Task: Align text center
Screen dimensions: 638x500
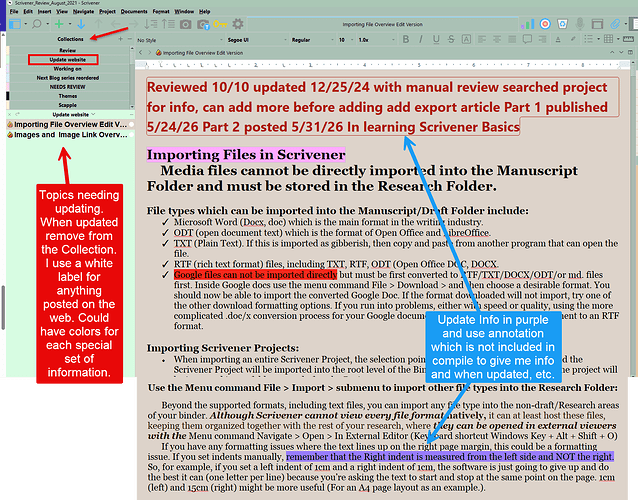Action: [x=497, y=39]
